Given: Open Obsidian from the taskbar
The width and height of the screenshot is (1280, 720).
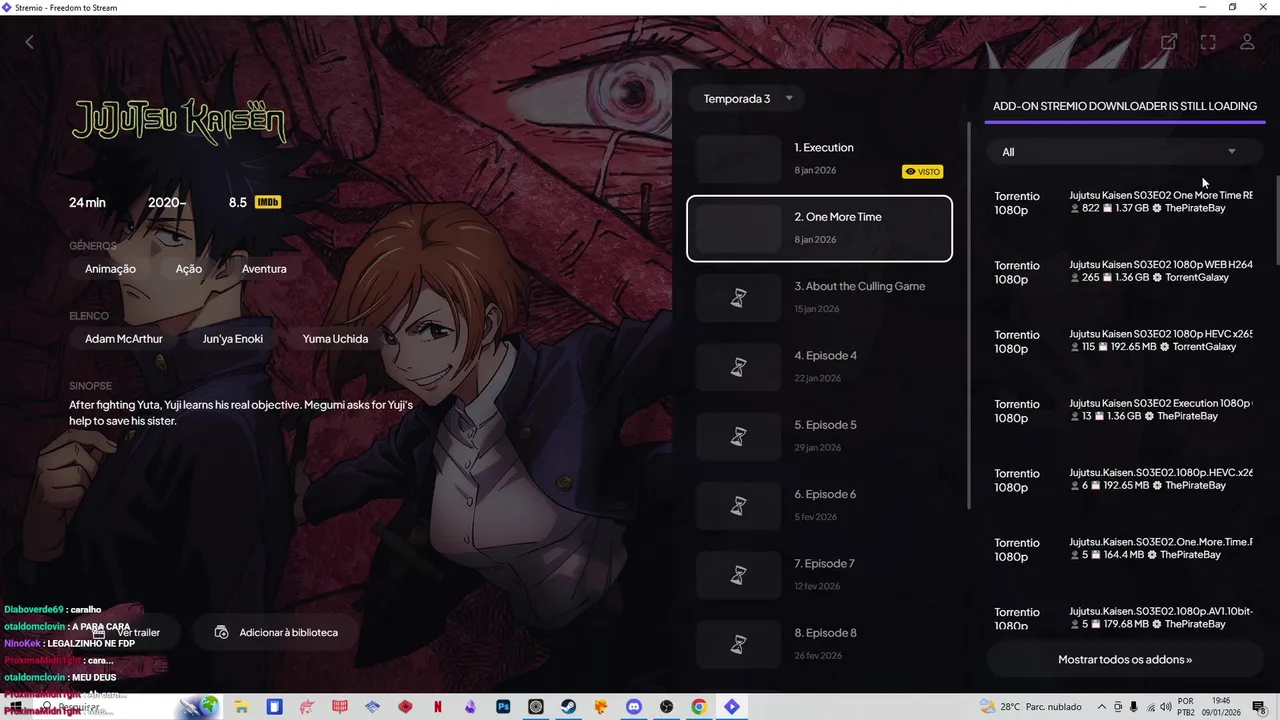Looking at the screenshot, I should 471,707.
